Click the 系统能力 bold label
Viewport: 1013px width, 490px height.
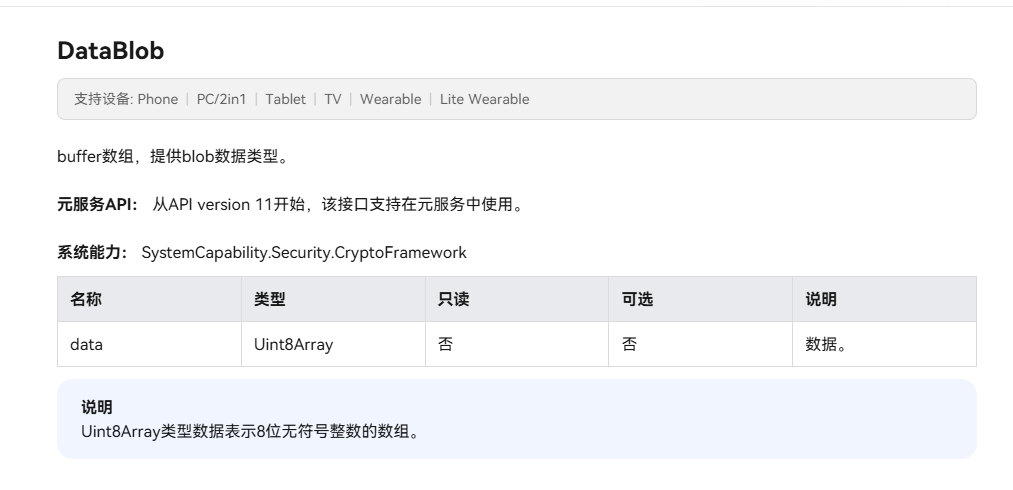click(x=92, y=253)
